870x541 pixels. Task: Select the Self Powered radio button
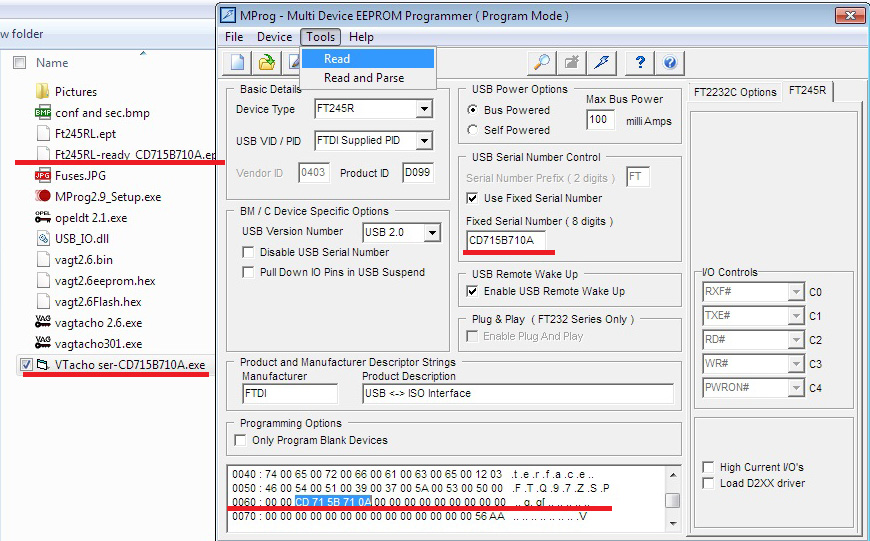(x=474, y=130)
